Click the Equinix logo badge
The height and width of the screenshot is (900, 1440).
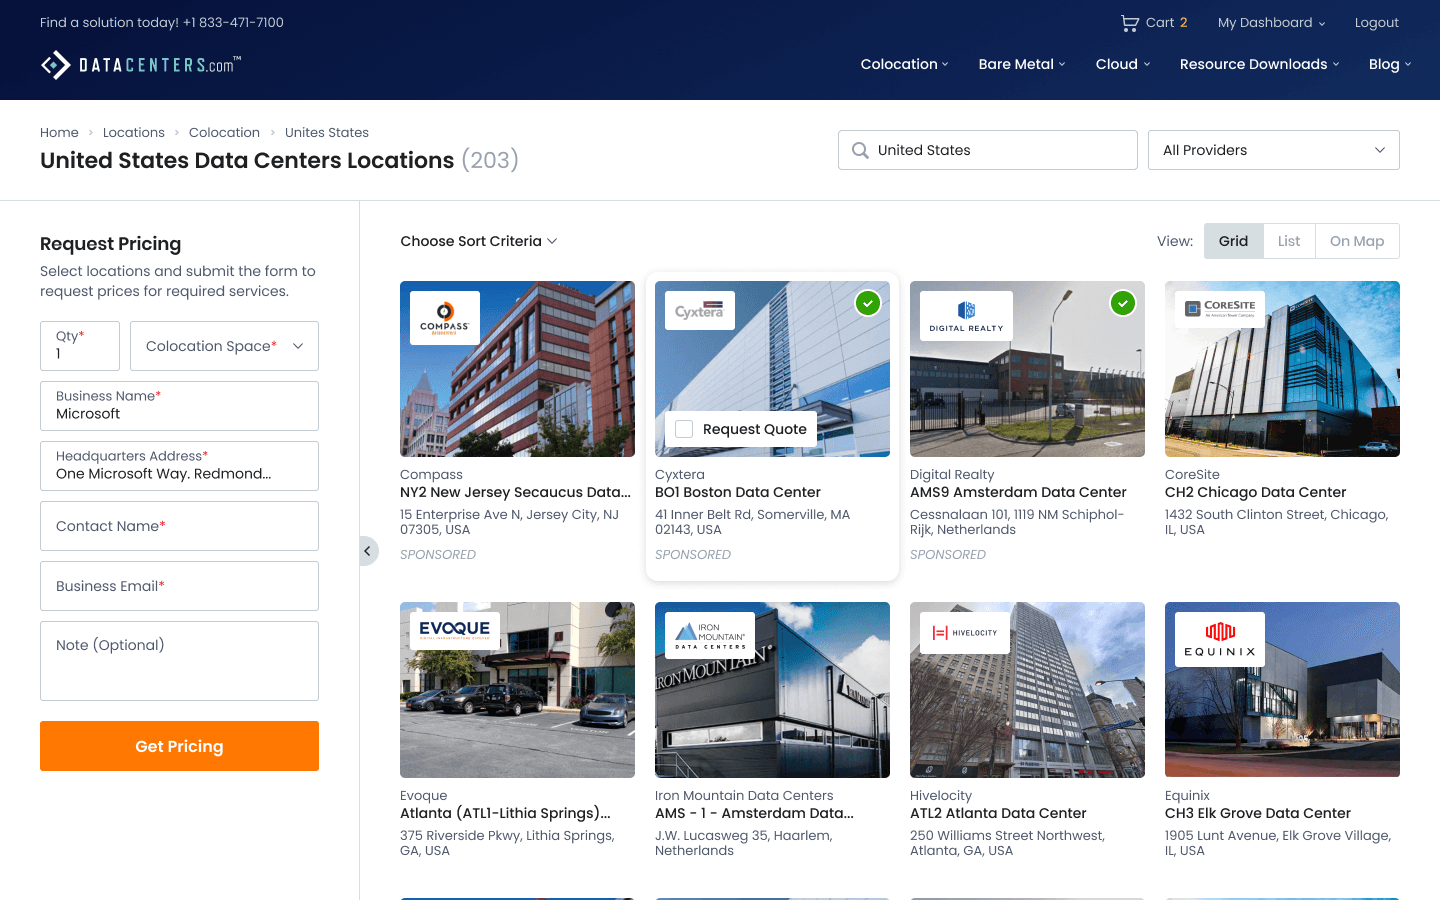point(1220,639)
